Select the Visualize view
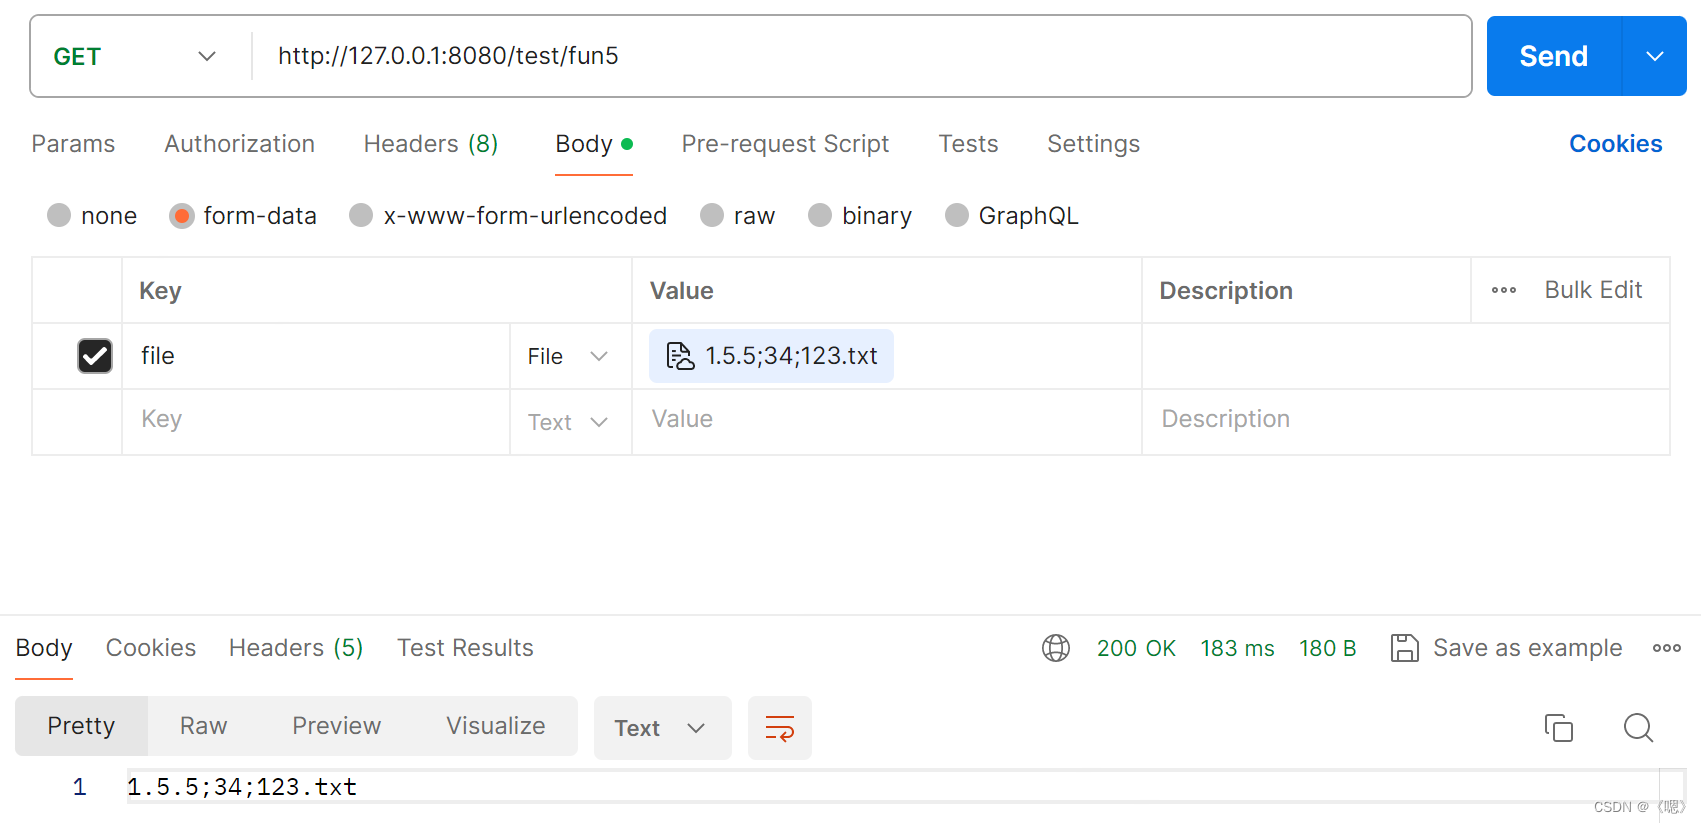 pyautogui.click(x=495, y=726)
